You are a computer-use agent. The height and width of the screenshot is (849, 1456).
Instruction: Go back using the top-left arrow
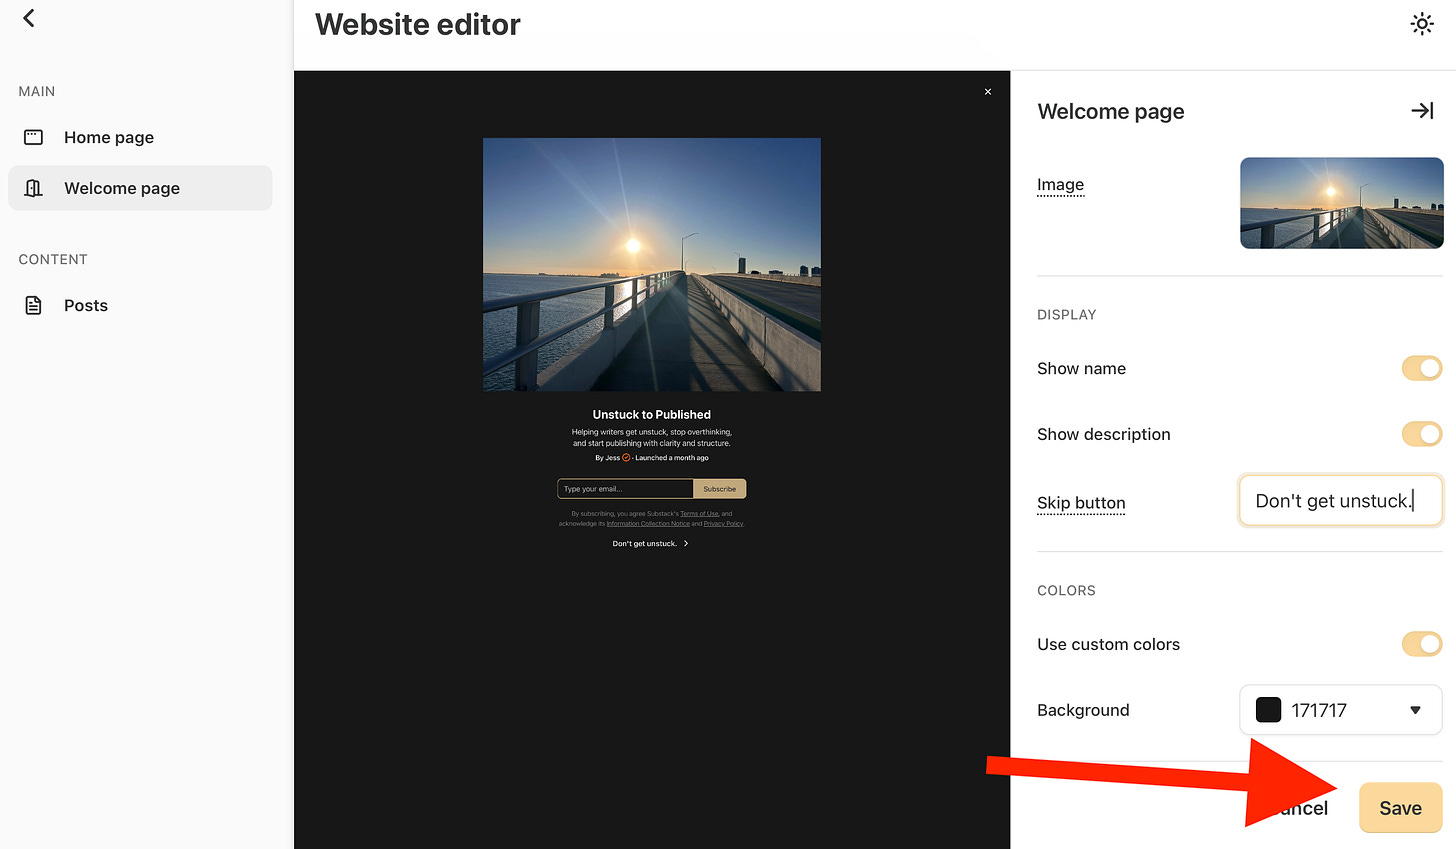tap(29, 18)
